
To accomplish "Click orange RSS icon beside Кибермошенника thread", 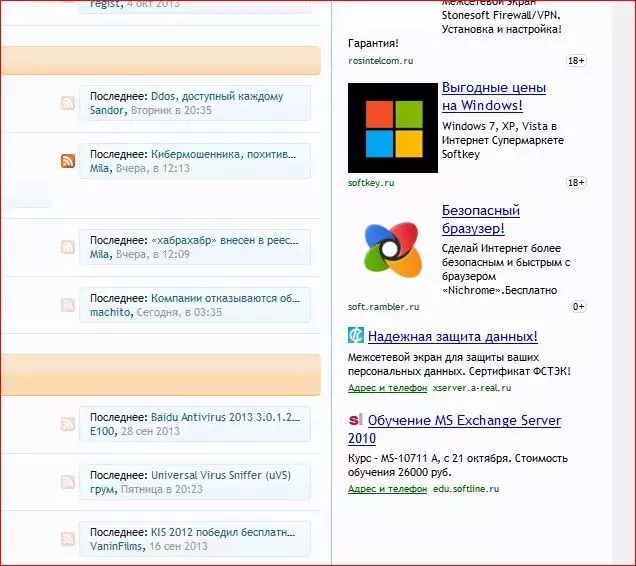I will point(68,161).
